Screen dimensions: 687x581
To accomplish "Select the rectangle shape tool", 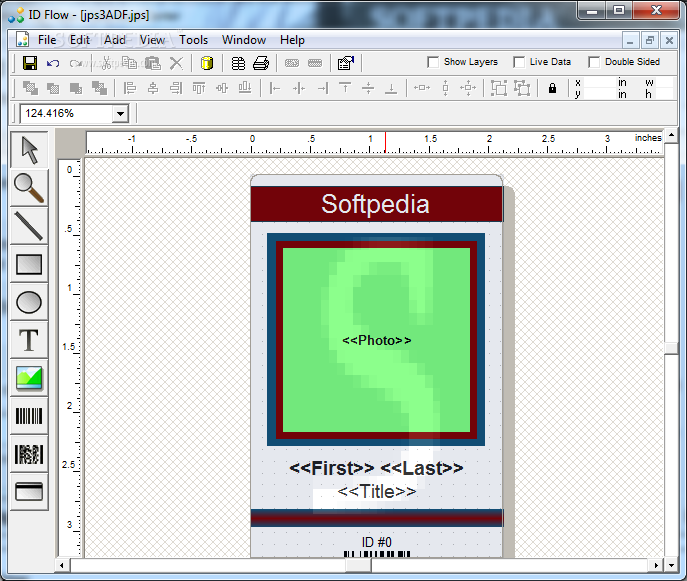I will point(29,264).
